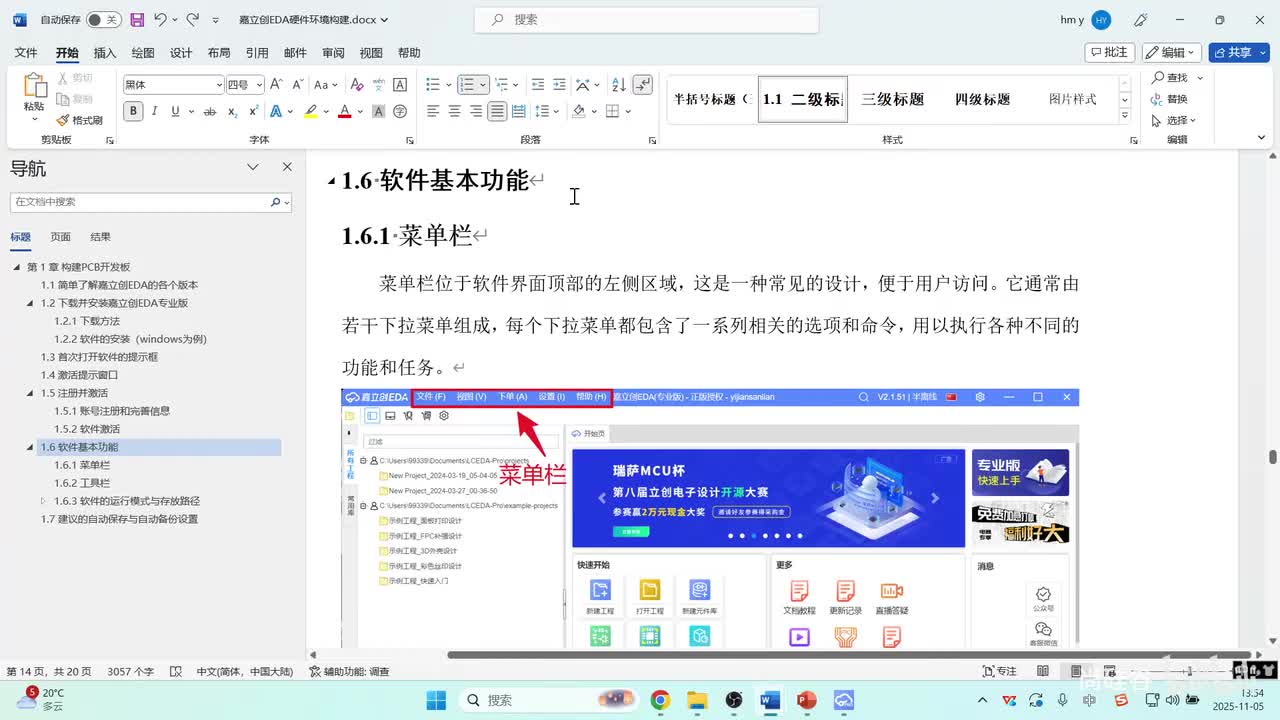Shrink the font size
The width and height of the screenshot is (1280, 720).
pos(297,85)
